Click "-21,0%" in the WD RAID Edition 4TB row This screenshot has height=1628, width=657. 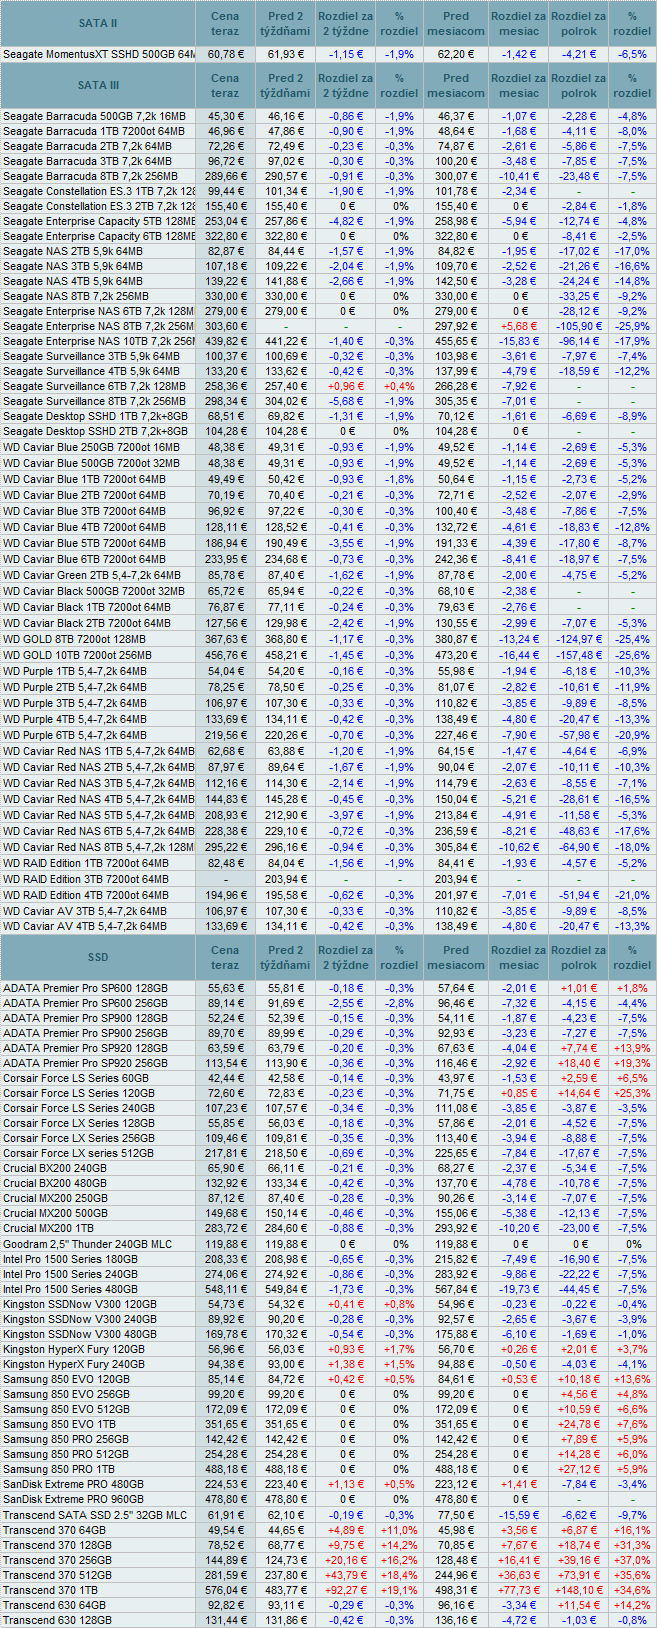click(x=632, y=895)
